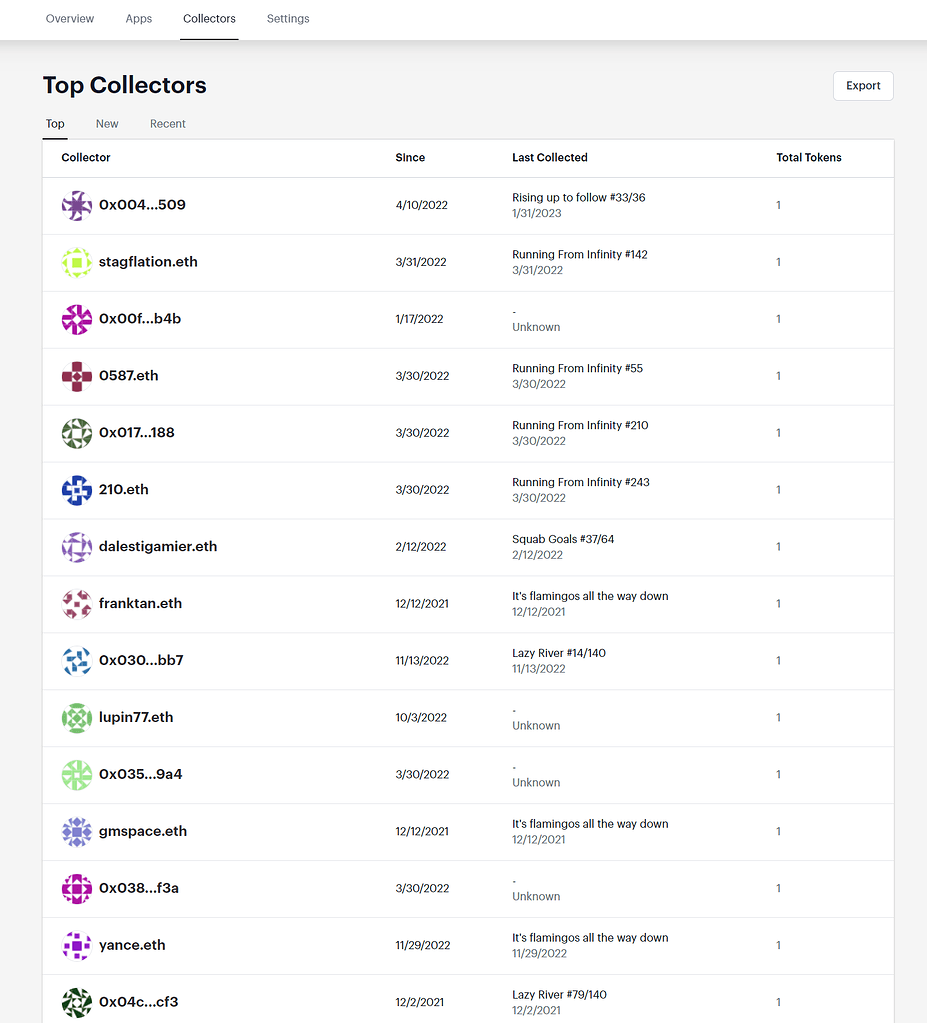Open the Running From Infinity #142 token
The image size is (927, 1023).
pyautogui.click(x=579, y=254)
